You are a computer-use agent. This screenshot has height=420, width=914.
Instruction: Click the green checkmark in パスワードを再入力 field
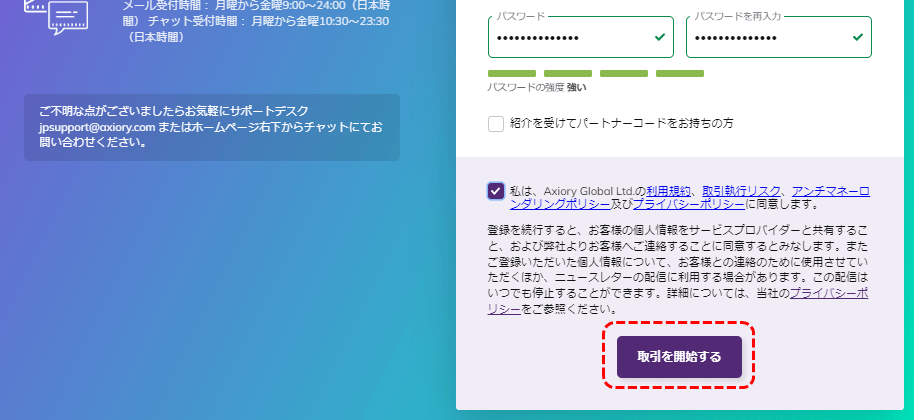pyautogui.click(x=857, y=37)
